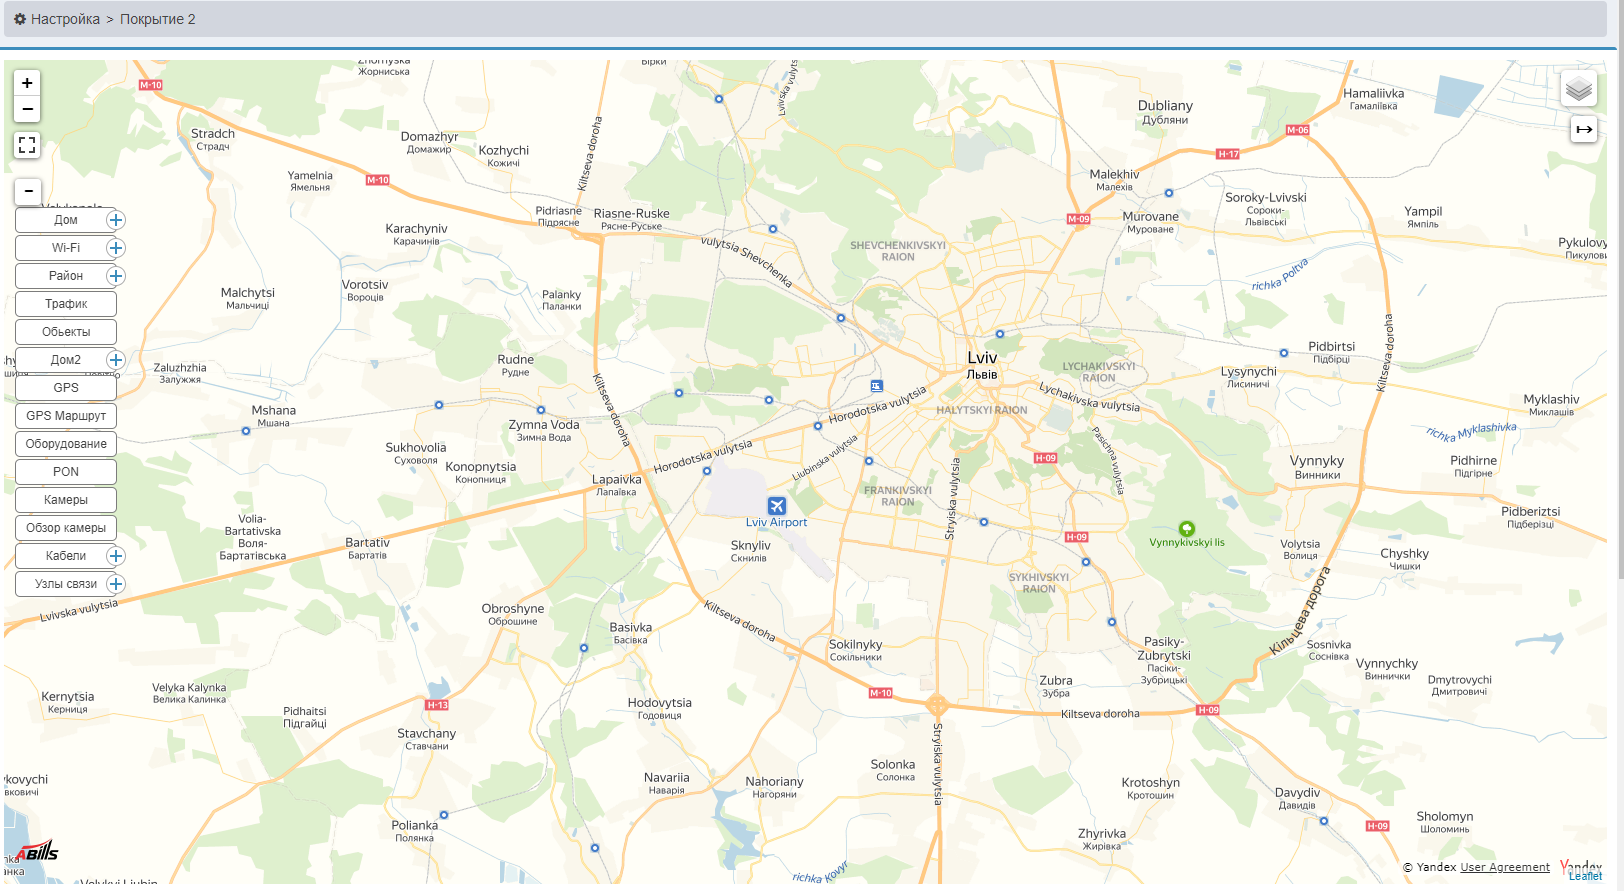Open the Настройка breadcrumb
Viewport: 1624px width, 891px height.
point(65,19)
